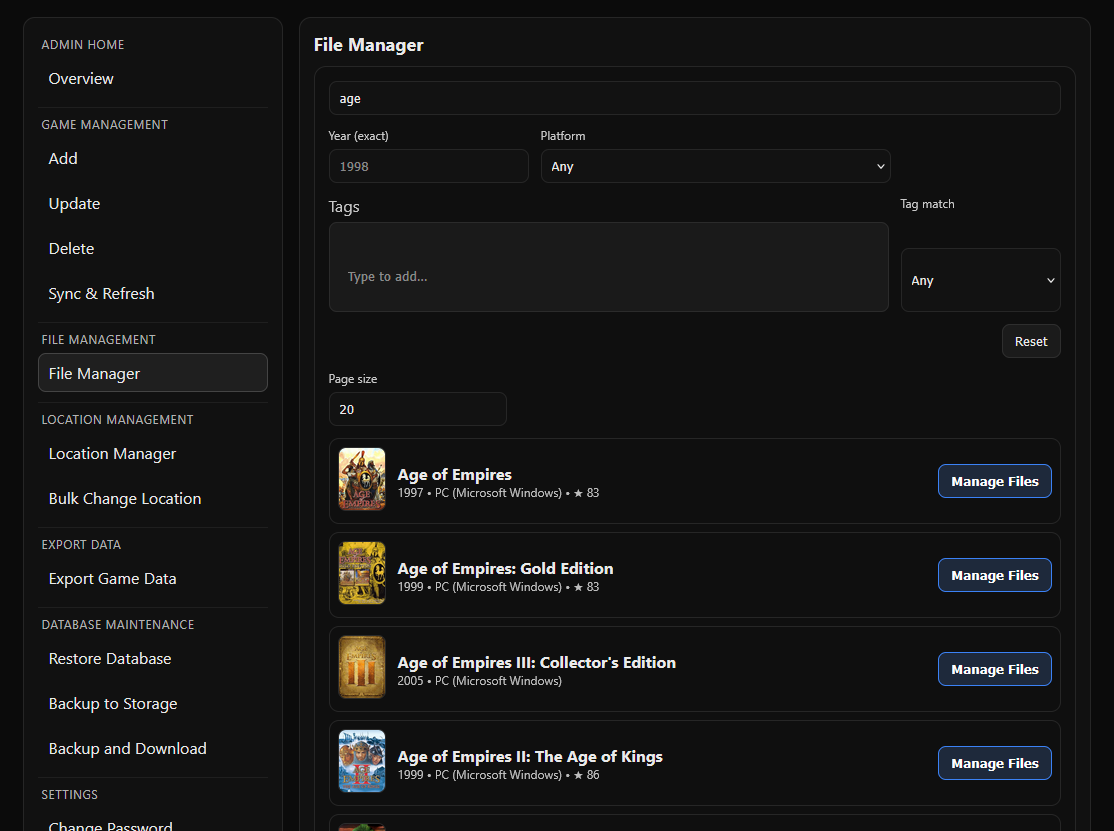Click the Gold Edition cover thumbnail
Screen dimensions: 1114x831
click(x=362, y=573)
